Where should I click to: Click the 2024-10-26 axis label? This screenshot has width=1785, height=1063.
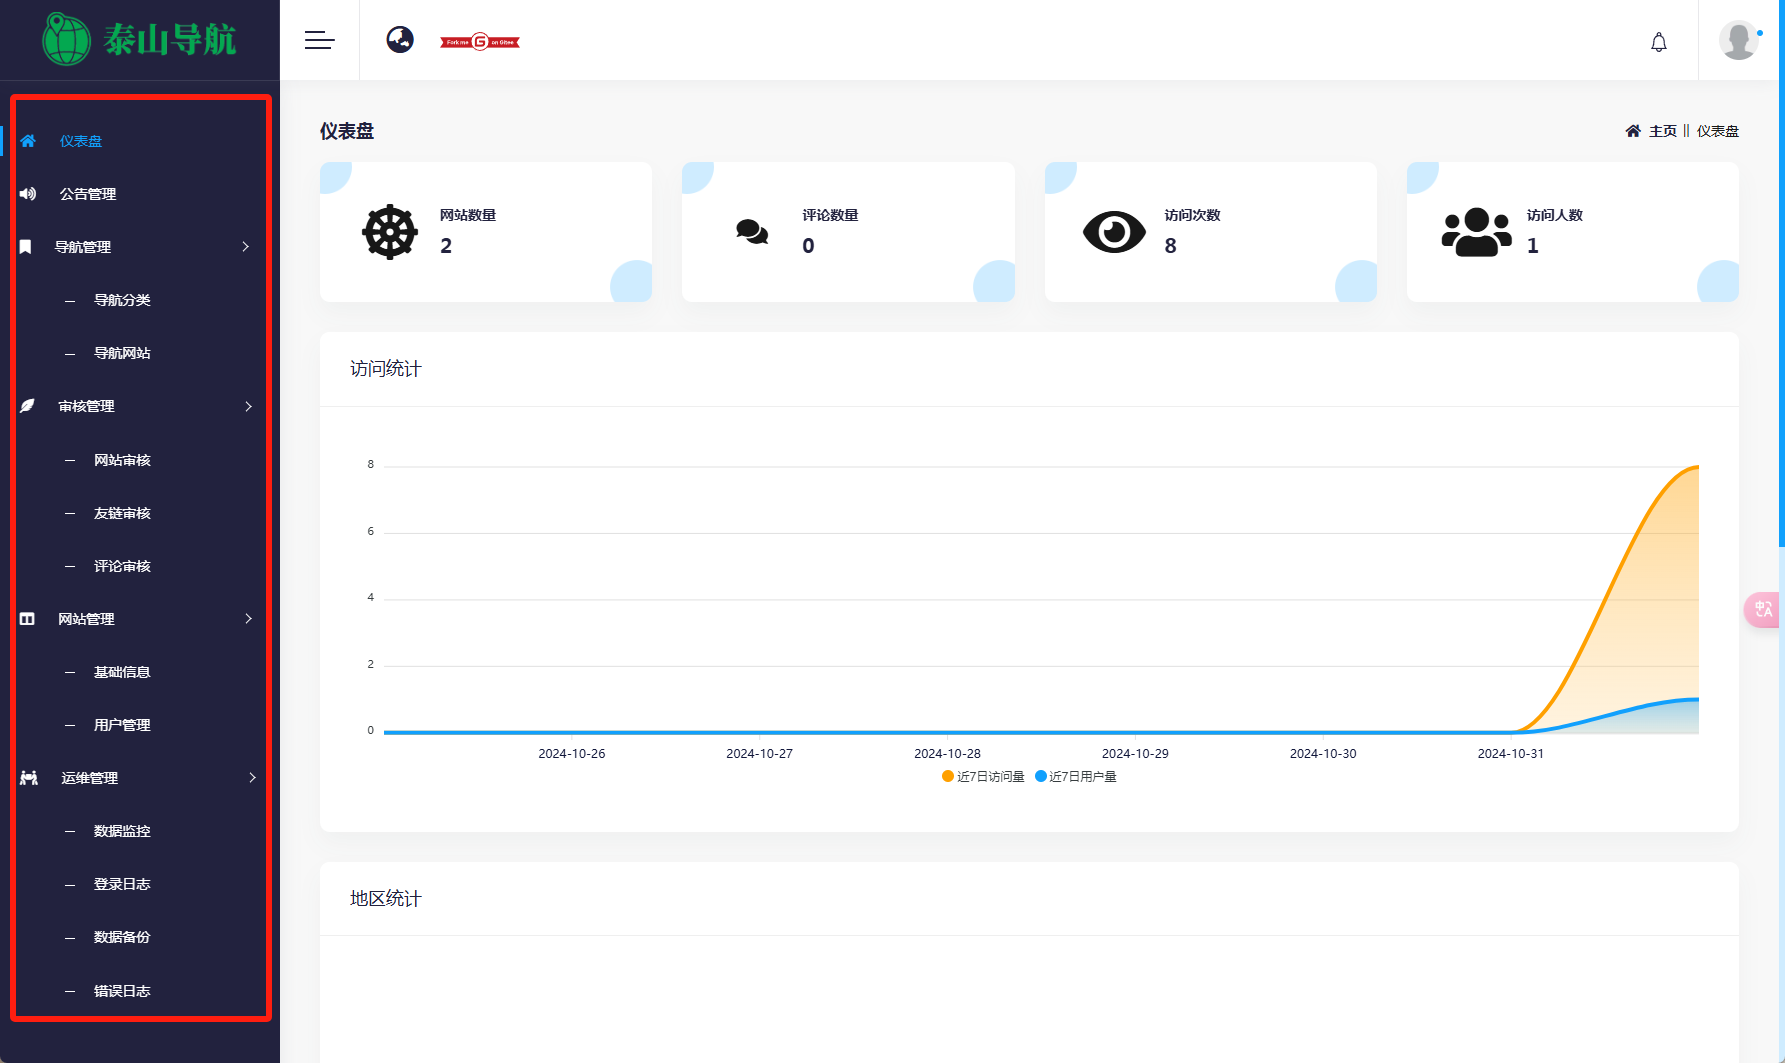point(571,754)
